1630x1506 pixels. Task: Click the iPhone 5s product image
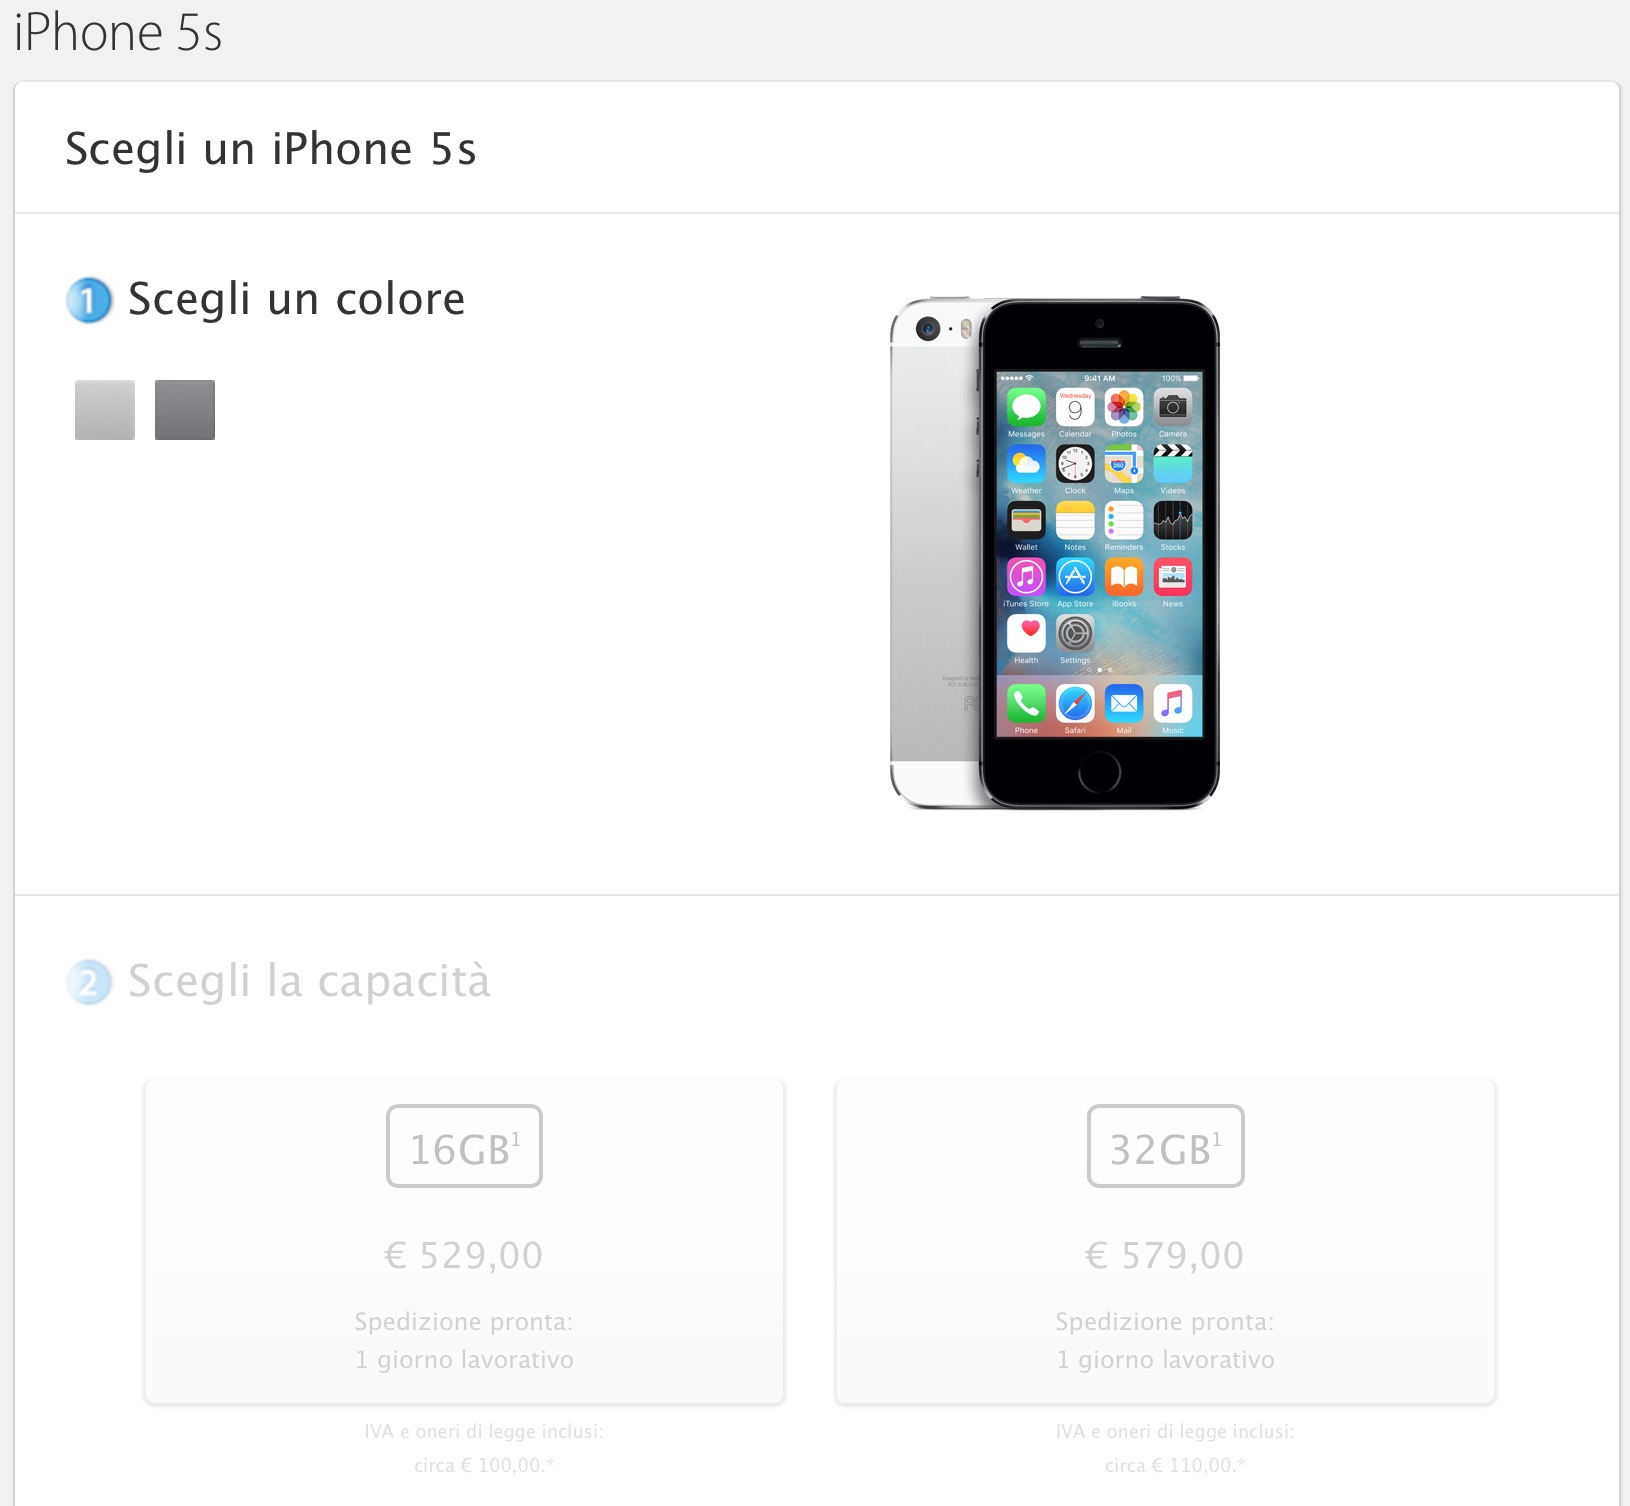point(1055,553)
